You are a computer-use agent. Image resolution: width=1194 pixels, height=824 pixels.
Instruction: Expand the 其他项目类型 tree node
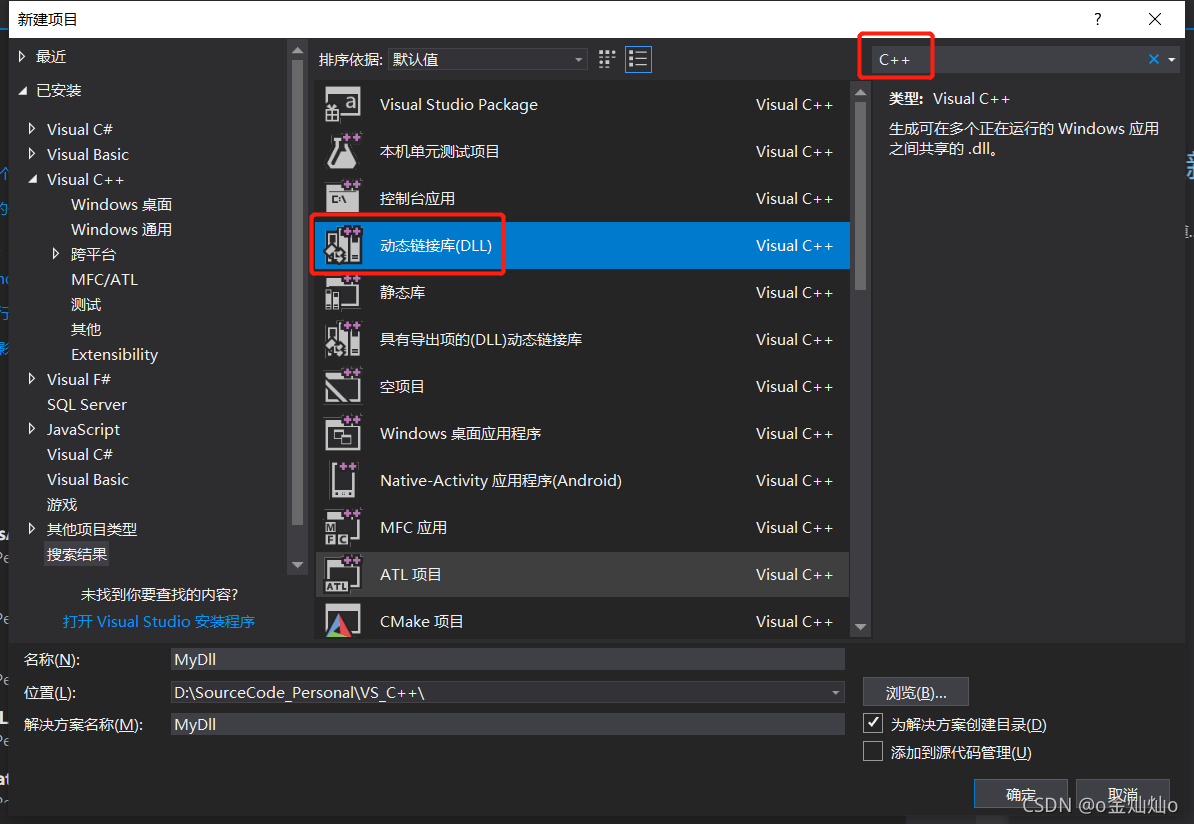pos(31,529)
